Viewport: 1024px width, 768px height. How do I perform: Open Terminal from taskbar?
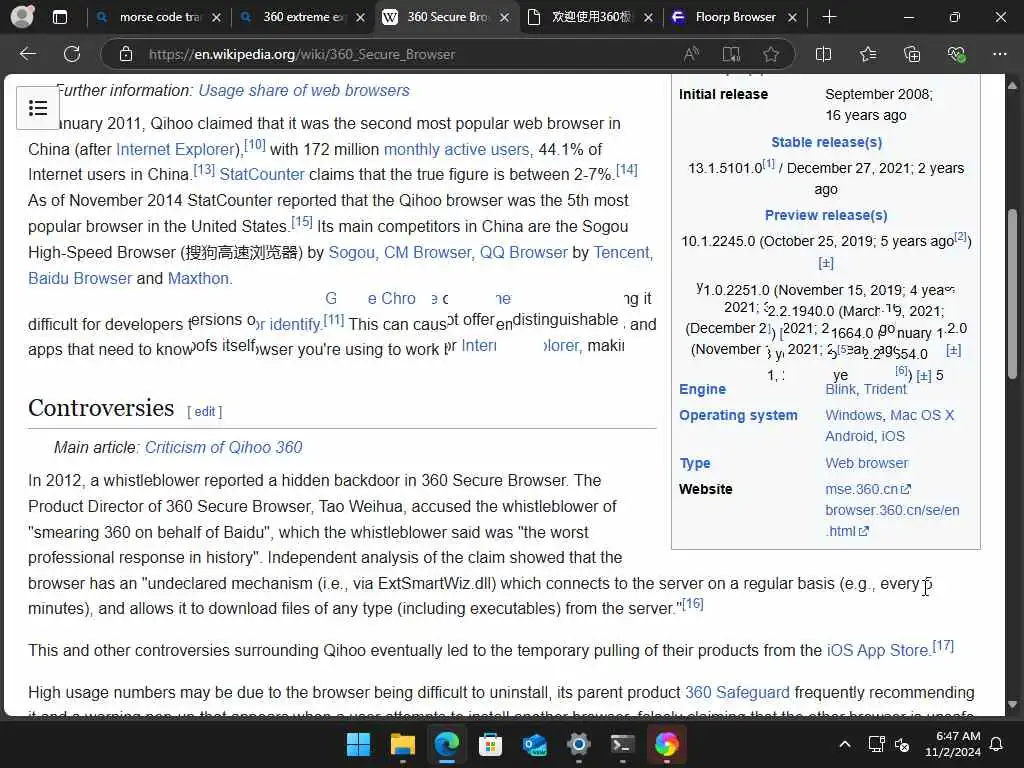(622, 744)
